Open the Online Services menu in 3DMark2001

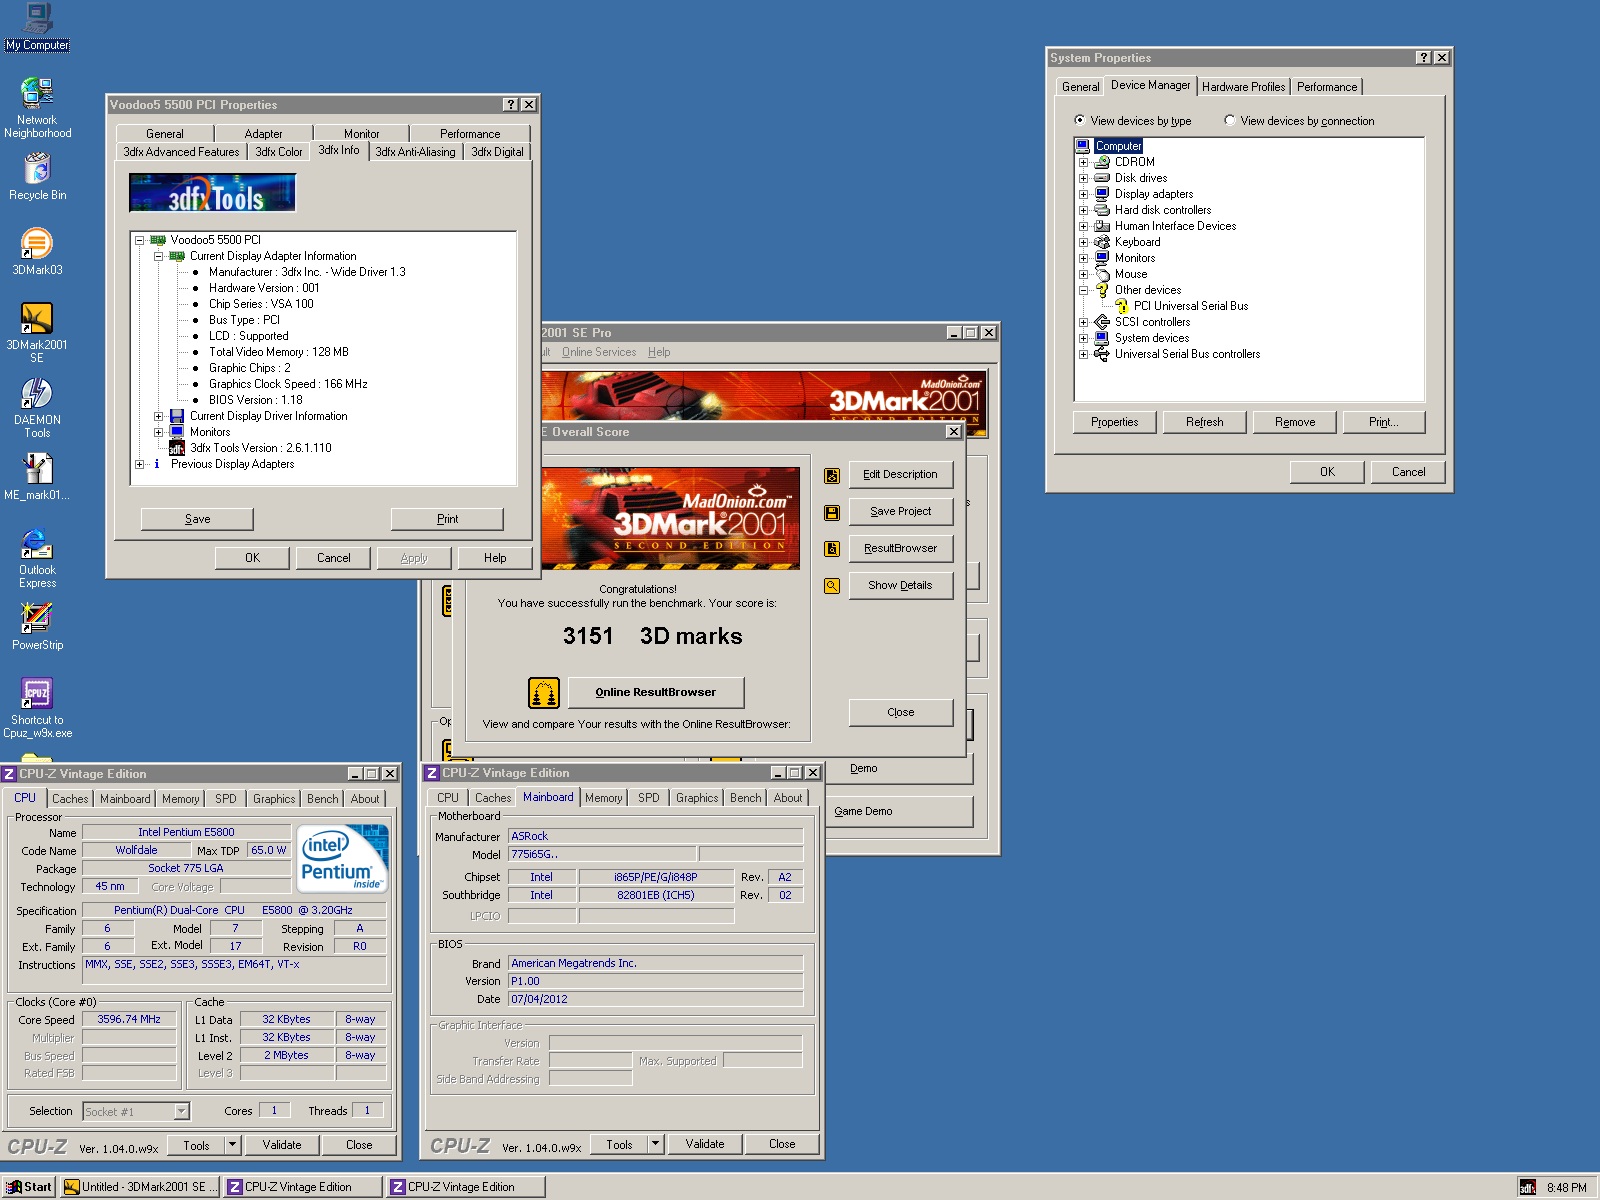[x=599, y=352]
